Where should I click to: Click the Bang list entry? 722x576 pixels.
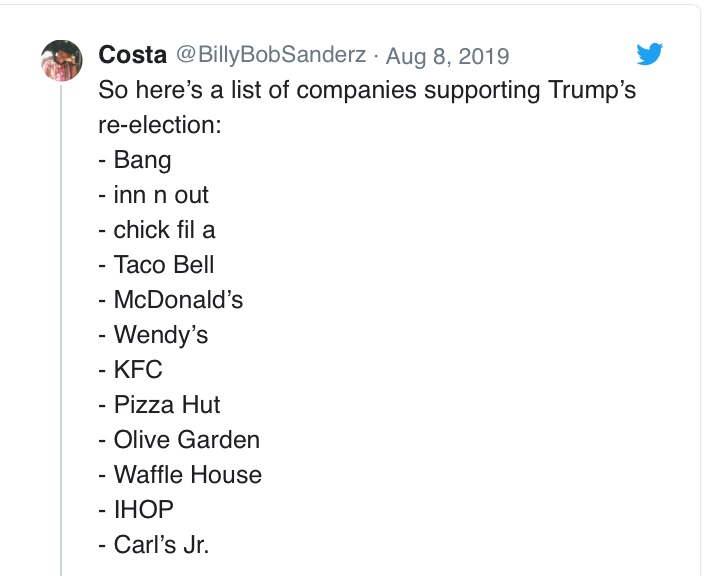(x=135, y=160)
